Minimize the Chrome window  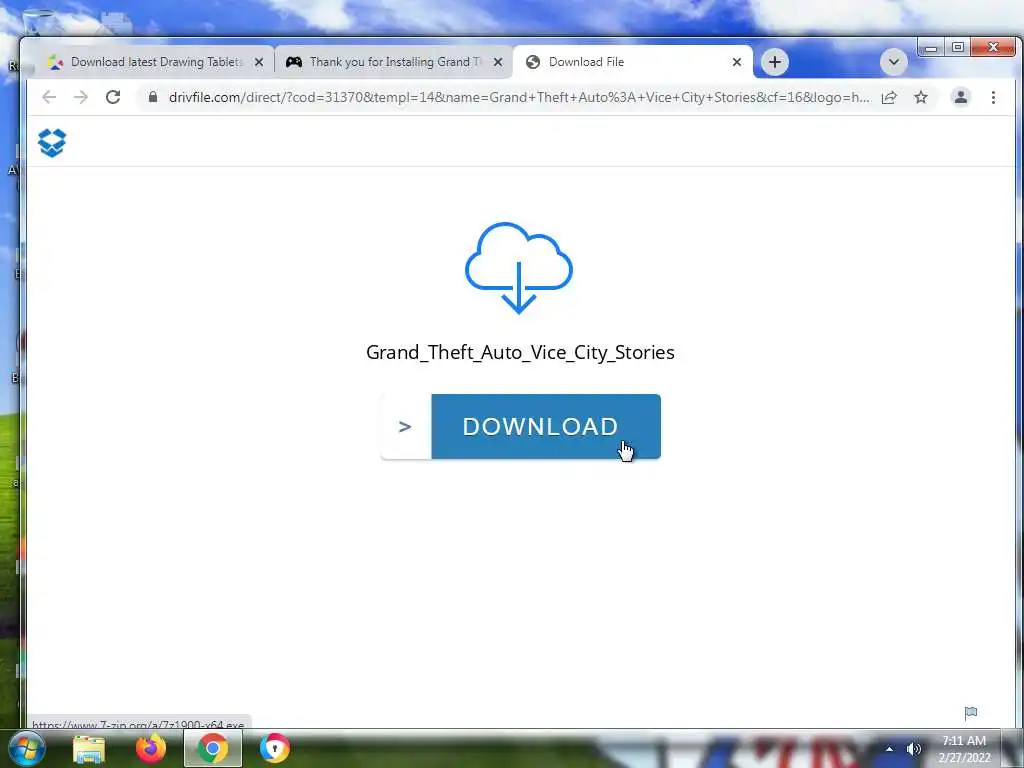click(931, 47)
